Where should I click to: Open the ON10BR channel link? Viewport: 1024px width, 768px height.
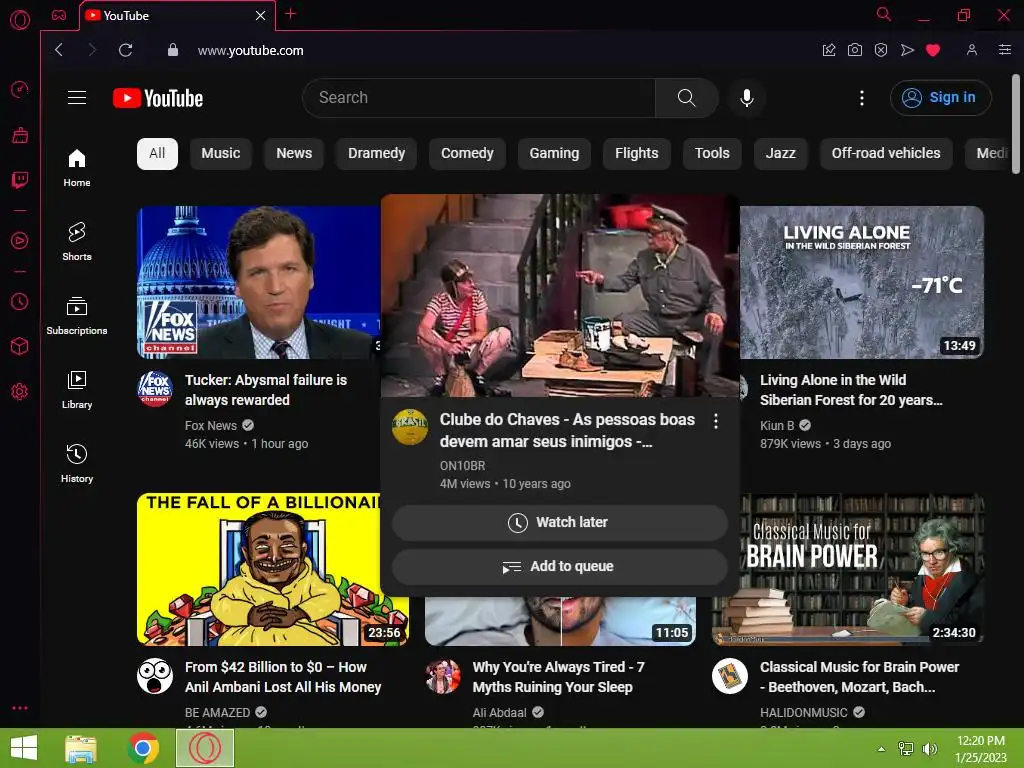[462, 466]
